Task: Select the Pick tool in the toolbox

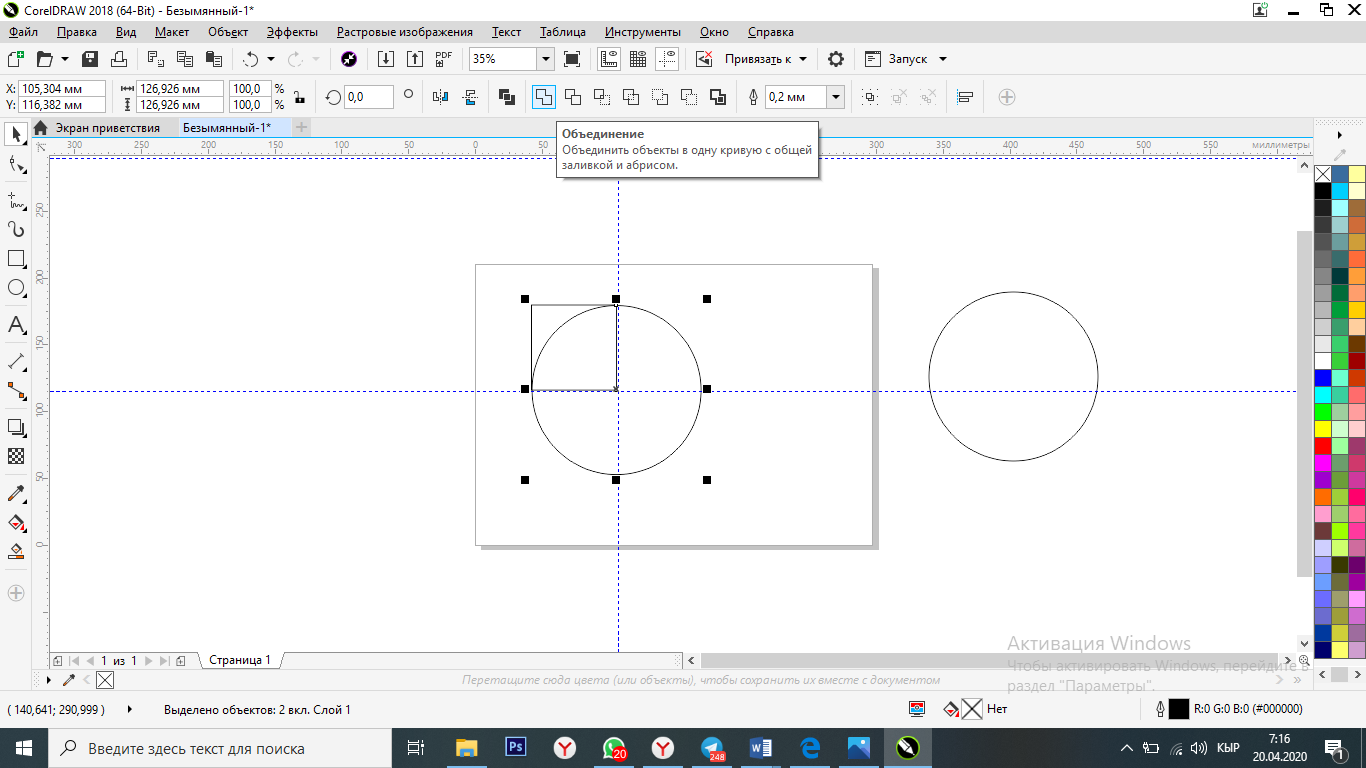Action: tap(16, 134)
